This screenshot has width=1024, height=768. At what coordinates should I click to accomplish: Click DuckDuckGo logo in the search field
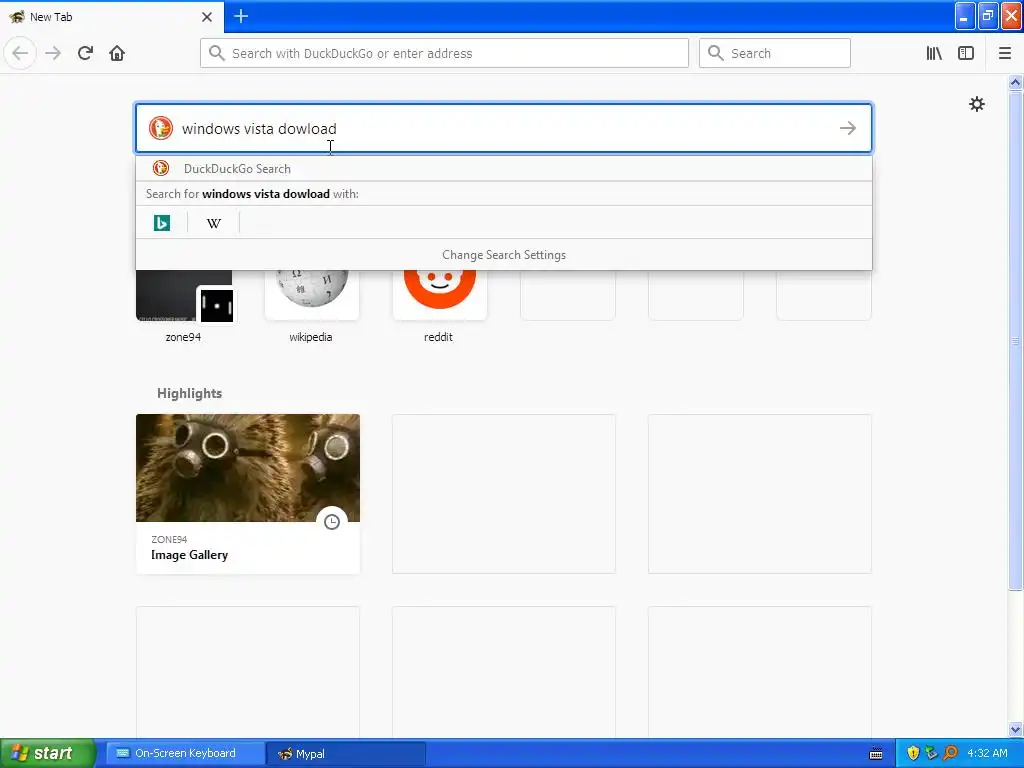[160, 128]
